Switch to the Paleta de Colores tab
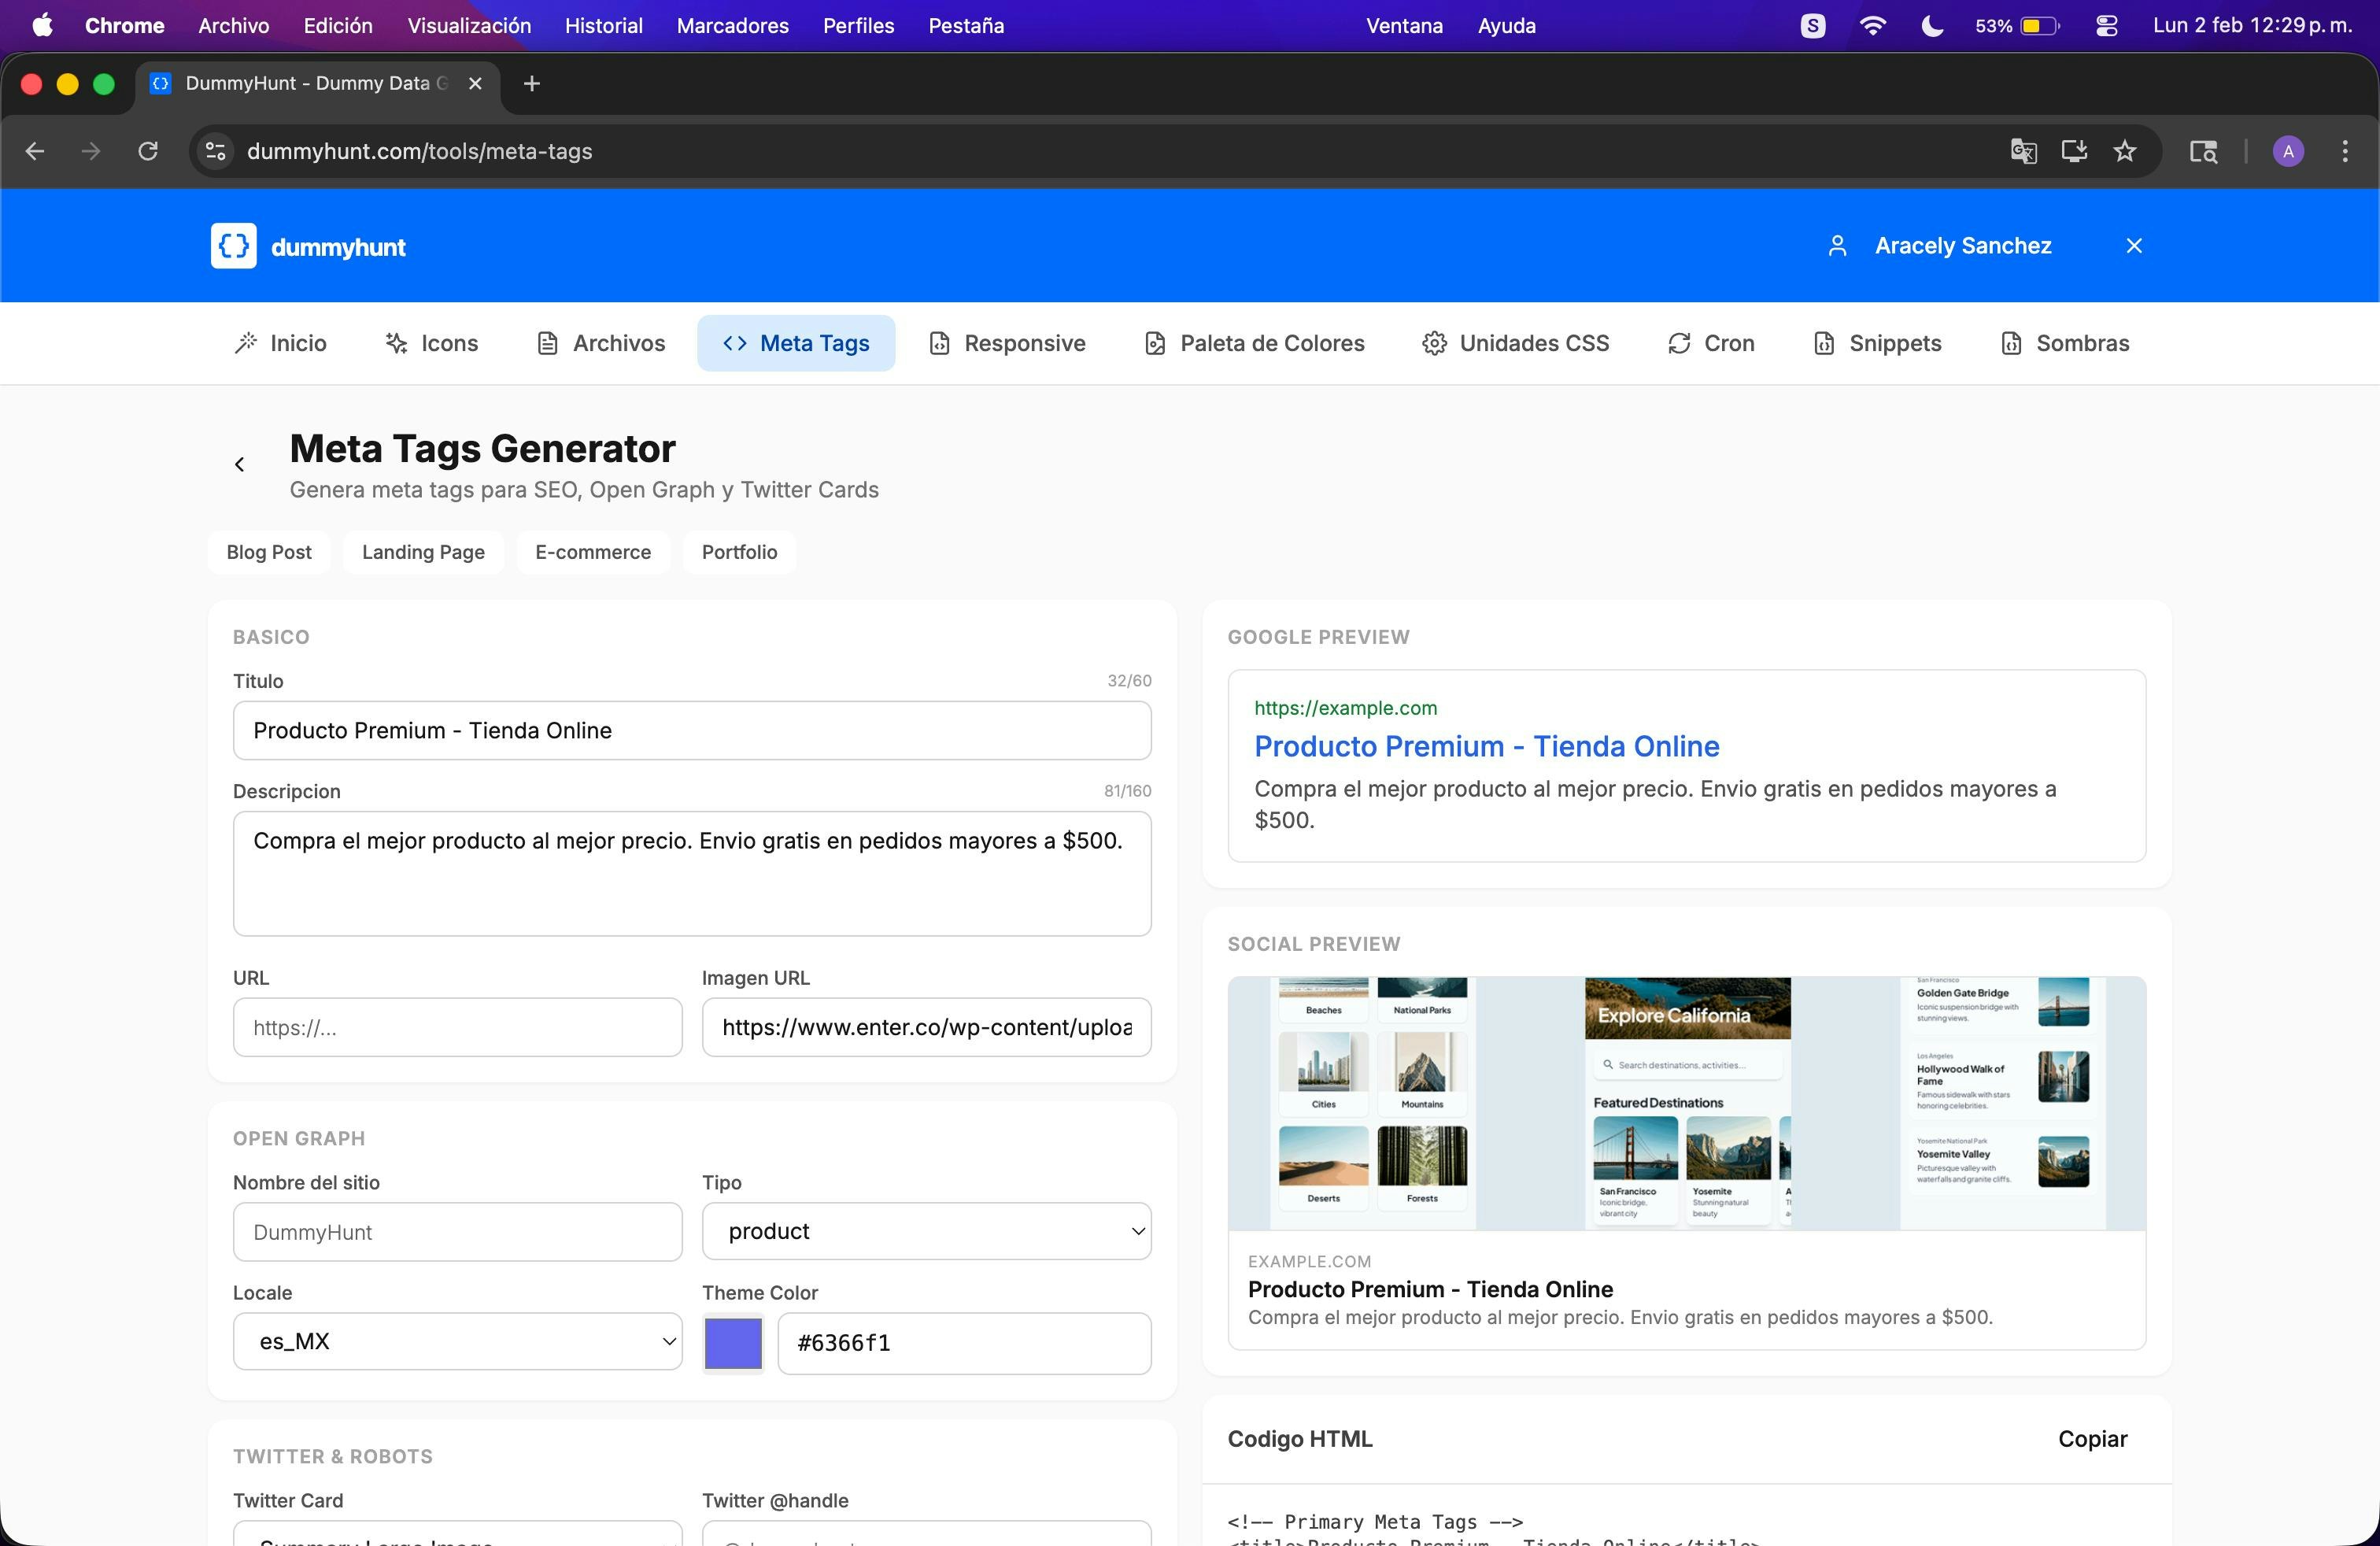 1254,343
